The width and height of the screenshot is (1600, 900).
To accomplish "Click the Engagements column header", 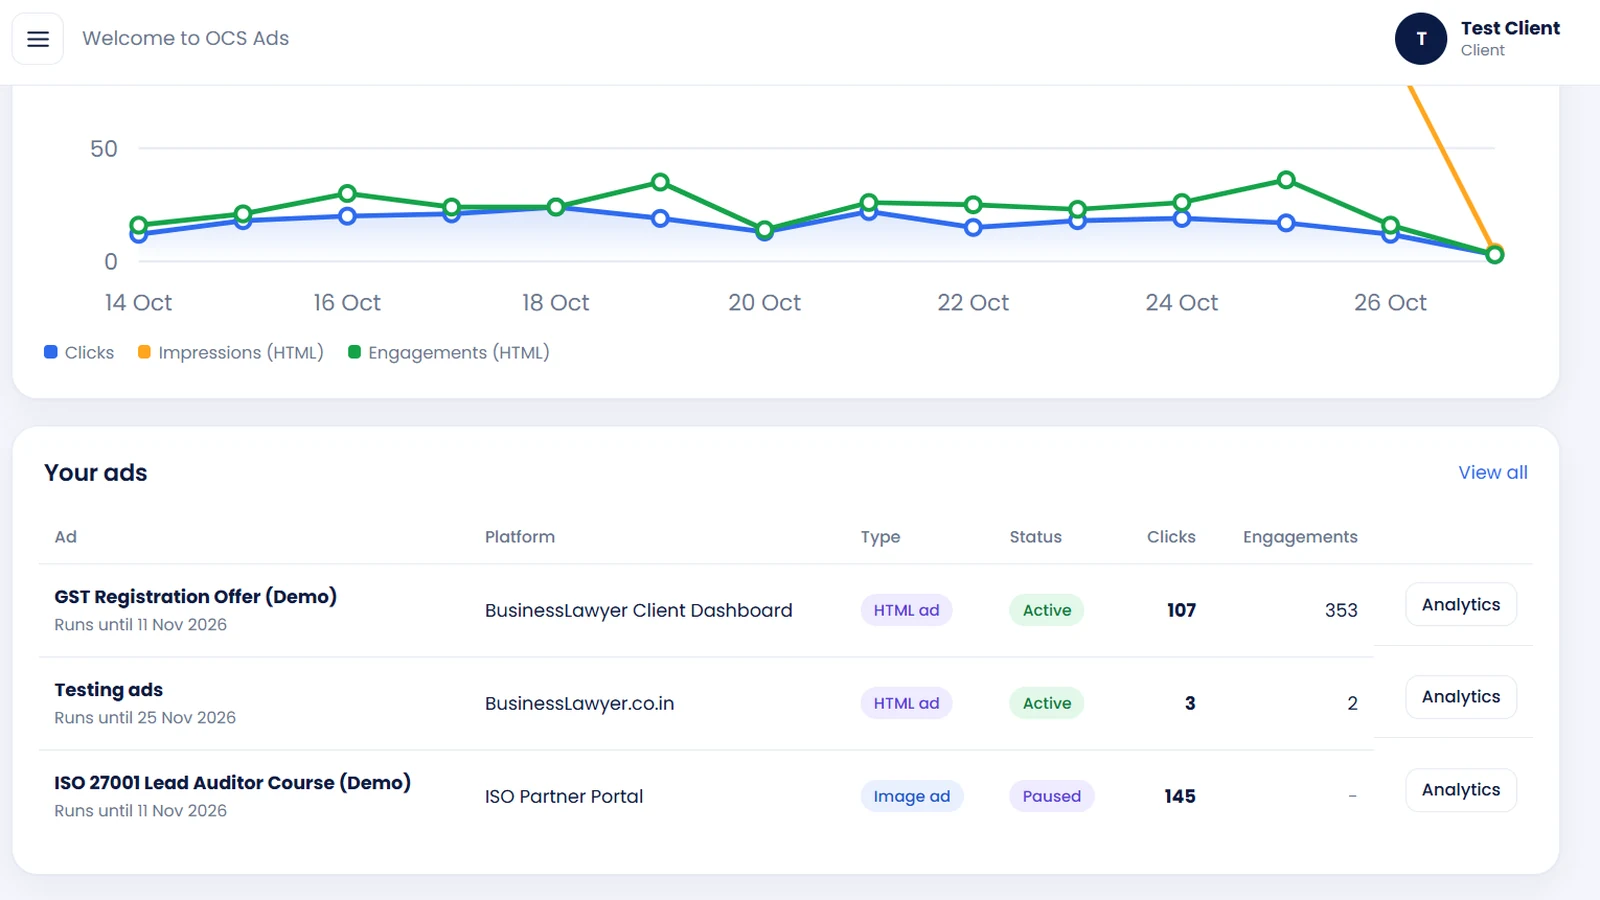I will click(x=1300, y=537).
